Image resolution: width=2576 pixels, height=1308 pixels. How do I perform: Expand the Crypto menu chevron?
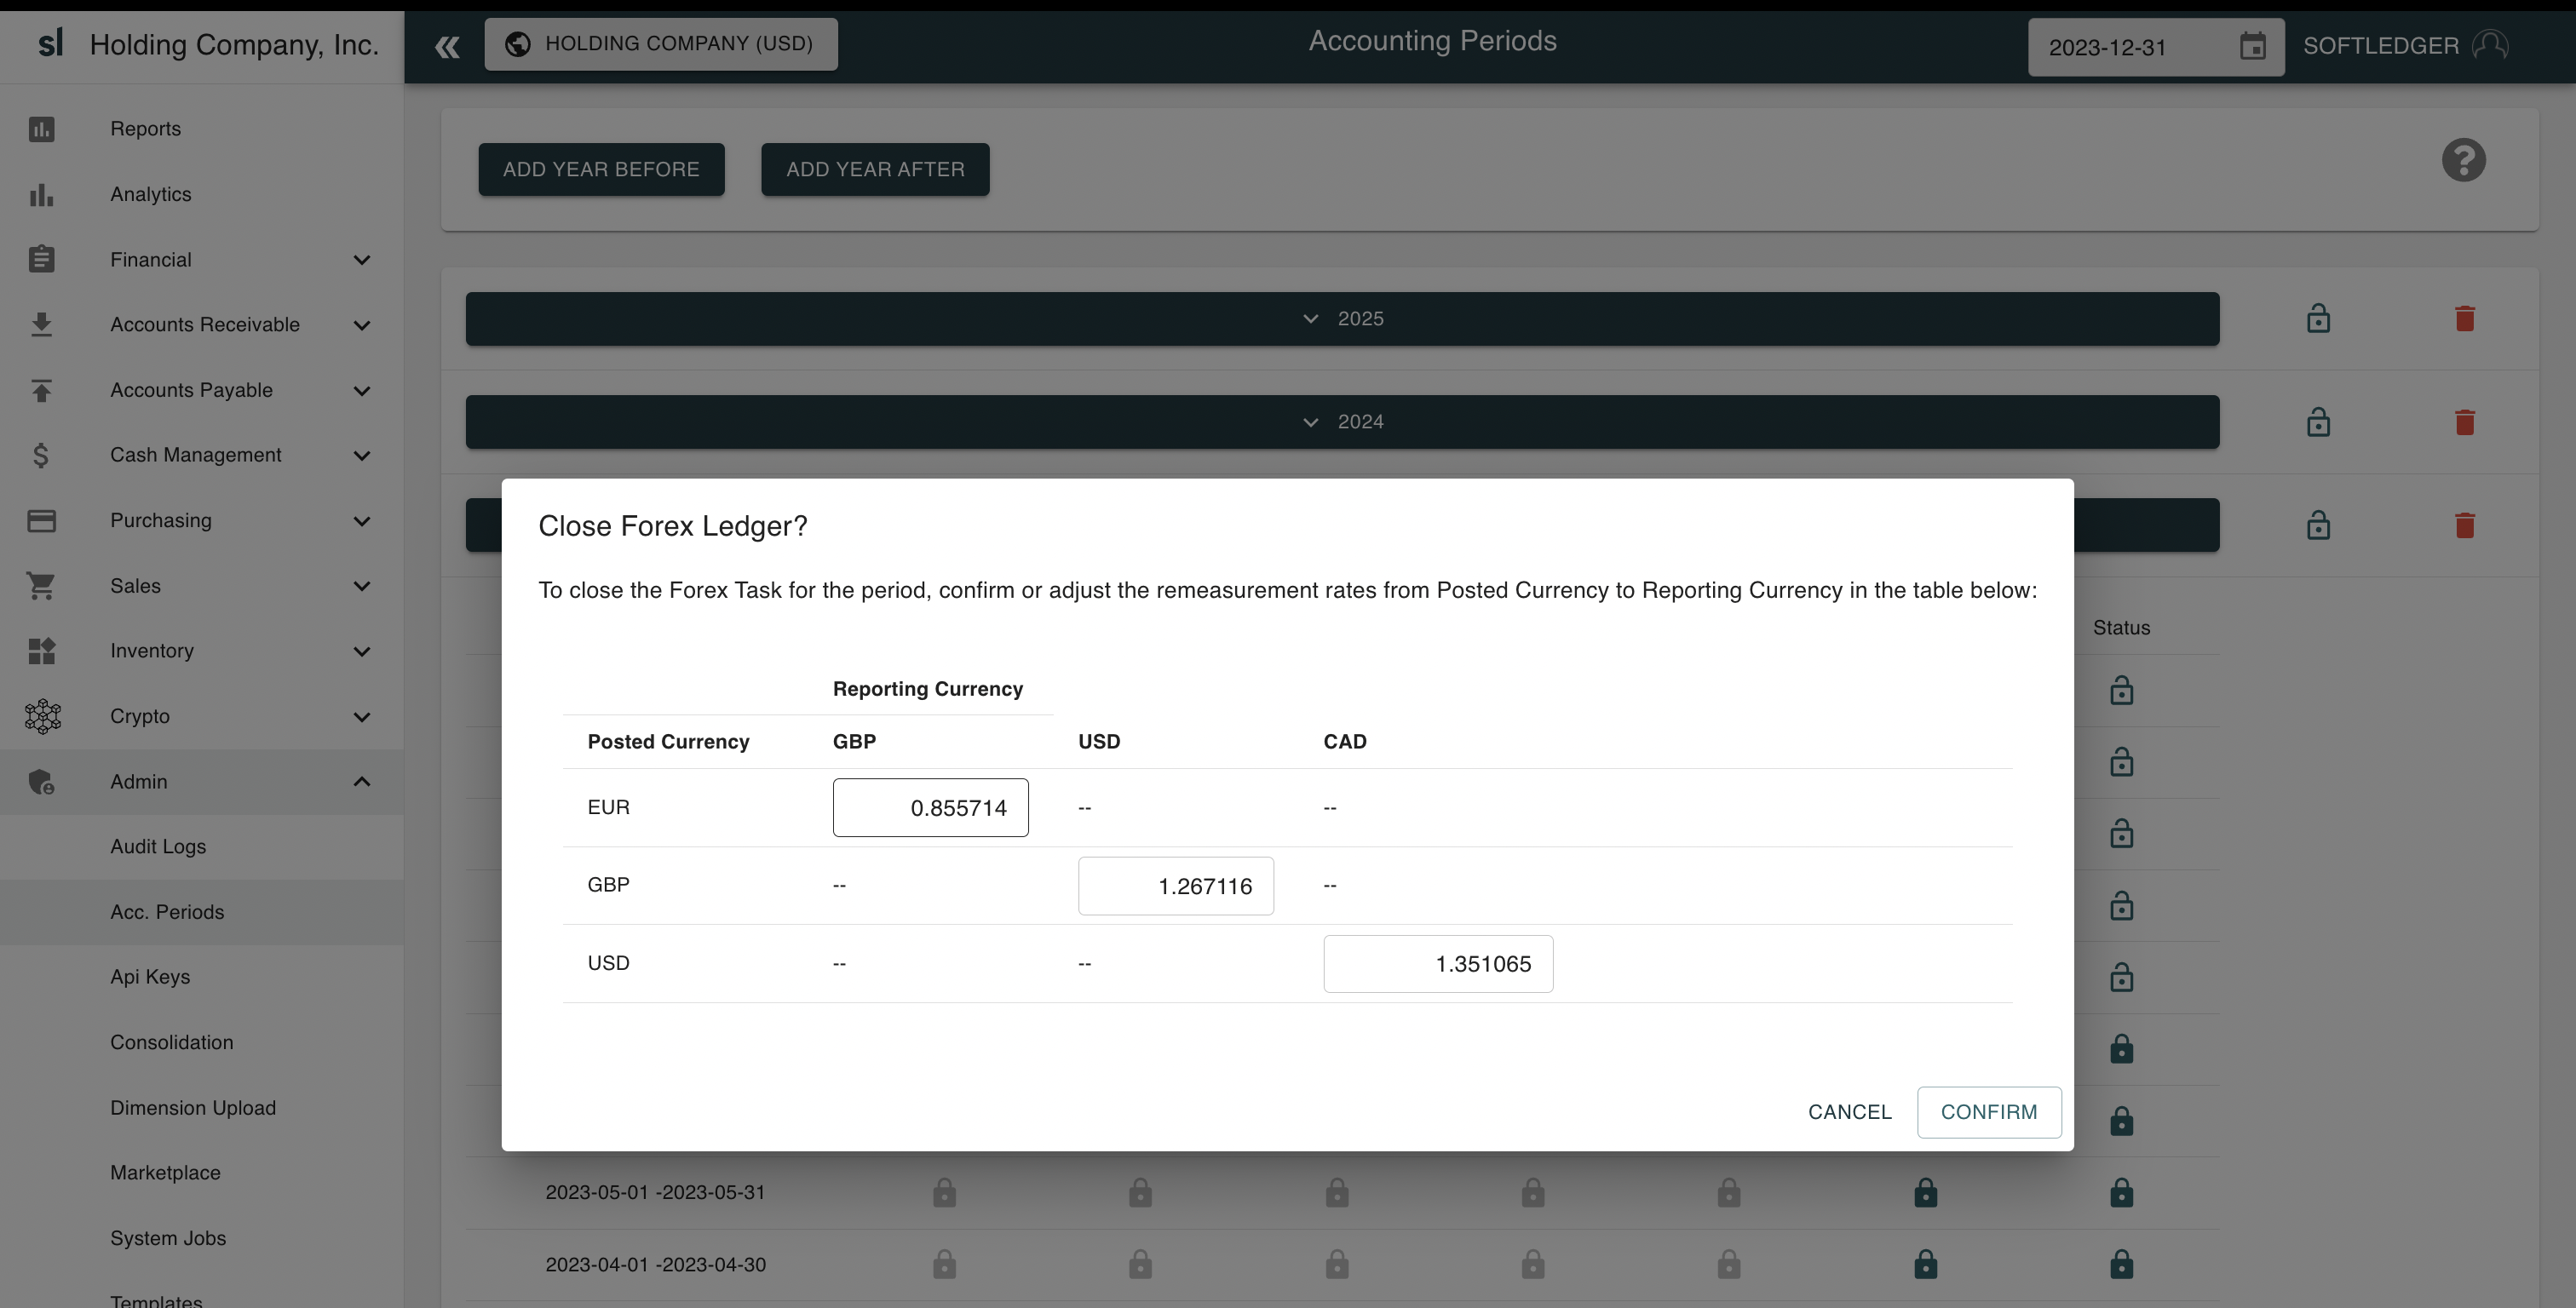pos(362,717)
